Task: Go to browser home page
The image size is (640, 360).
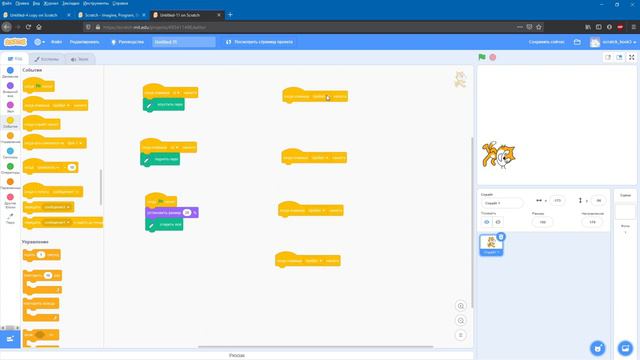Action: coord(39,27)
